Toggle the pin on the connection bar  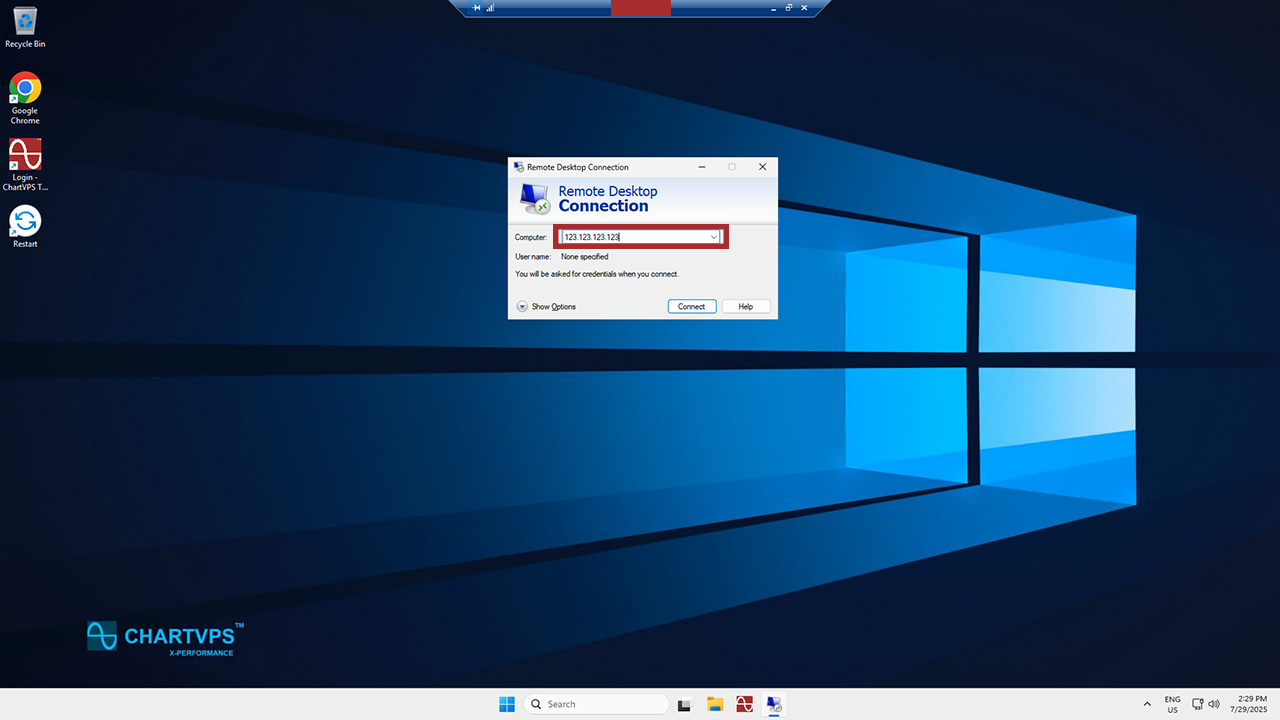[477, 8]
